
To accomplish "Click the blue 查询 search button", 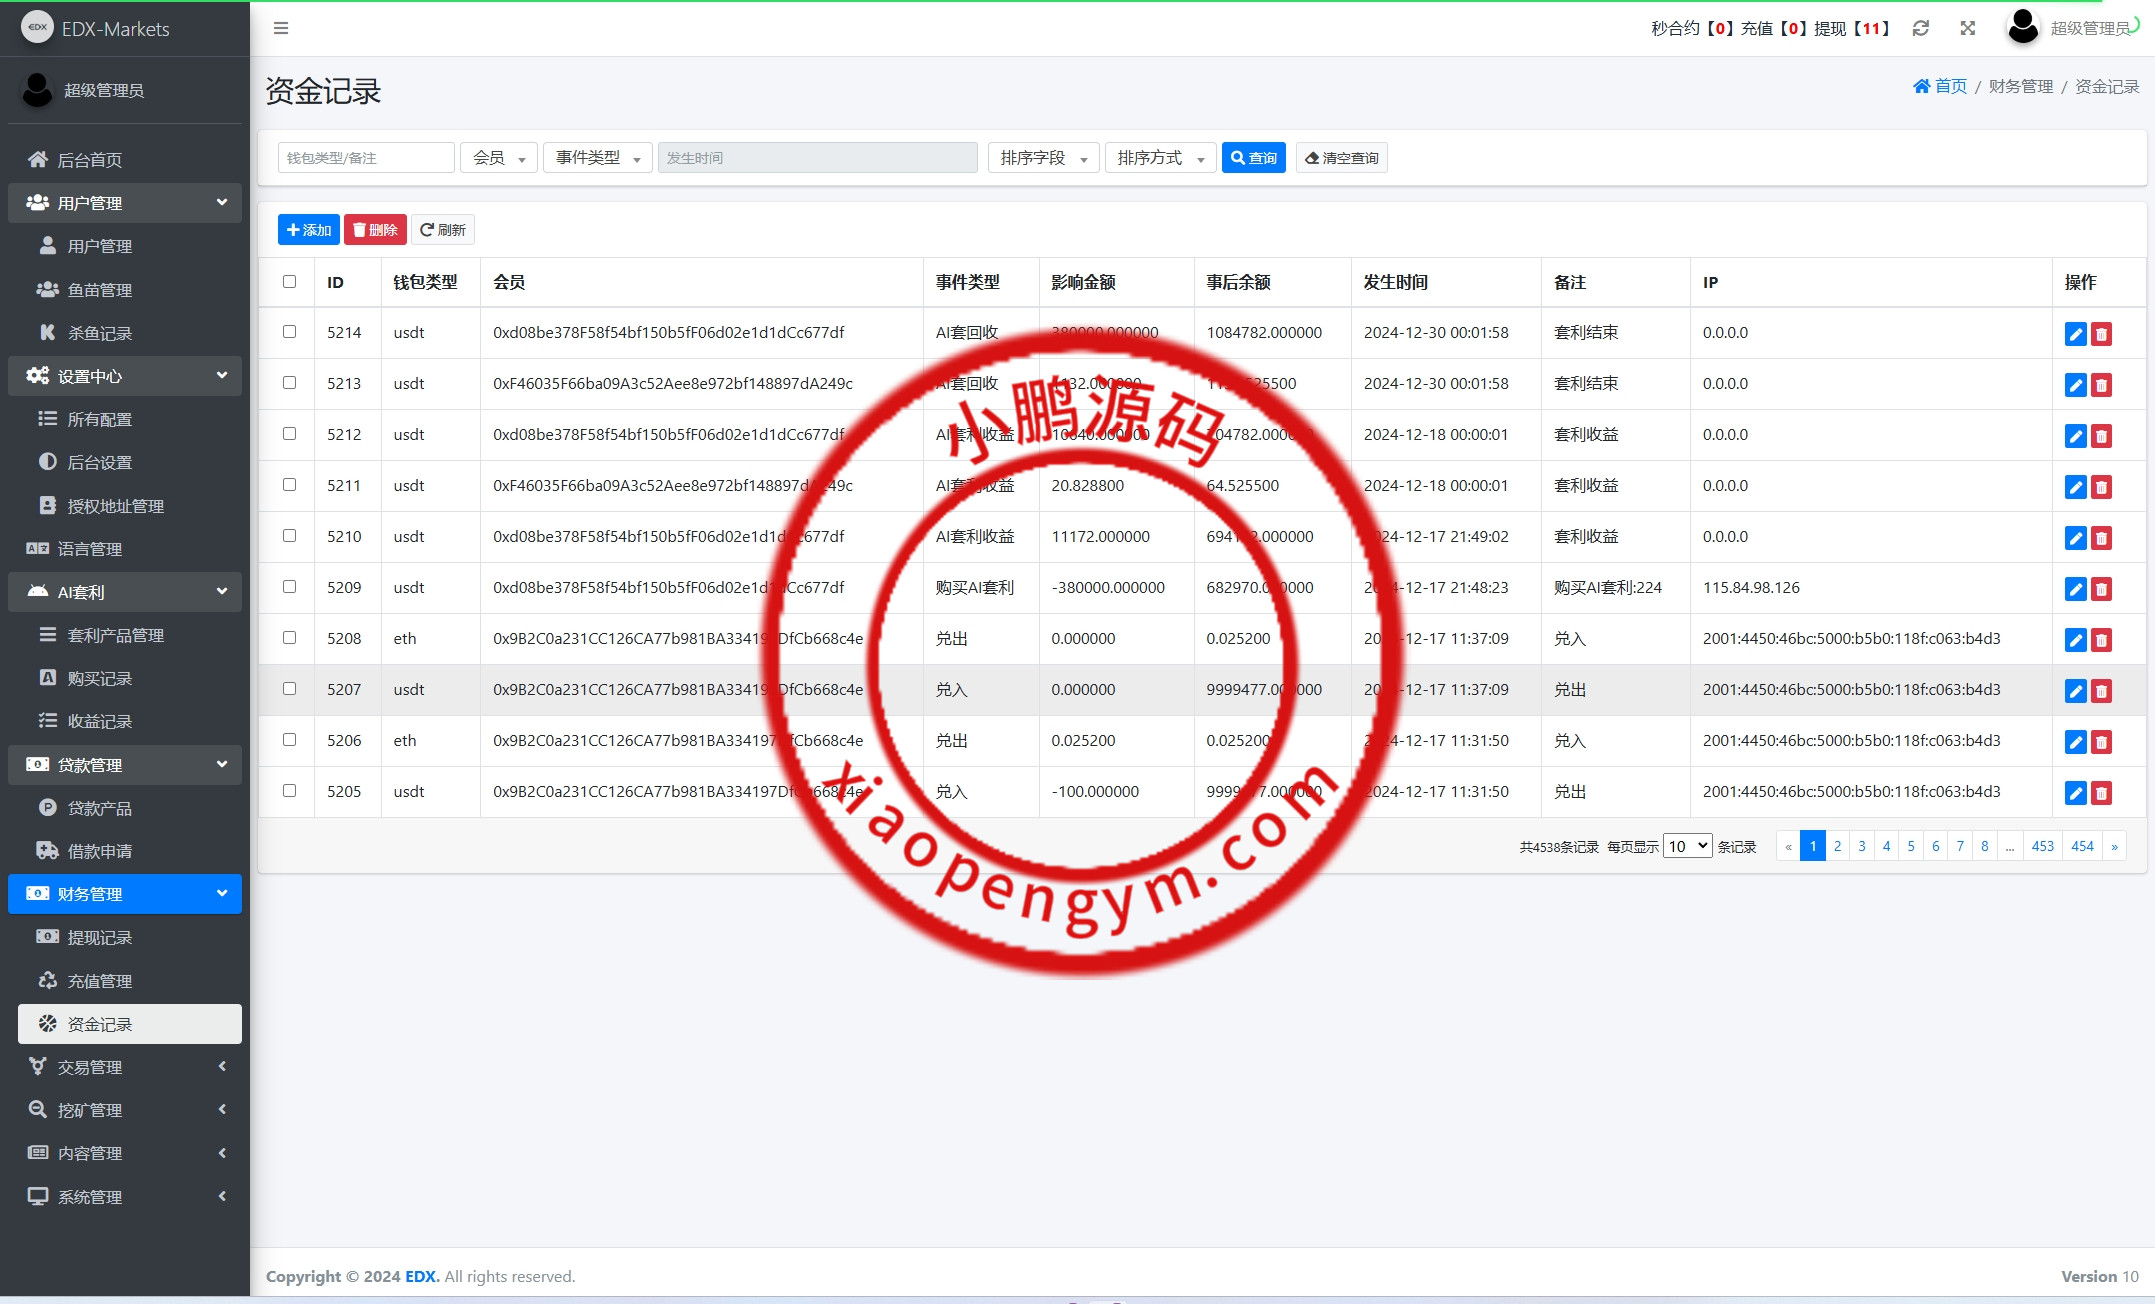I will [x=1253, y=158].
